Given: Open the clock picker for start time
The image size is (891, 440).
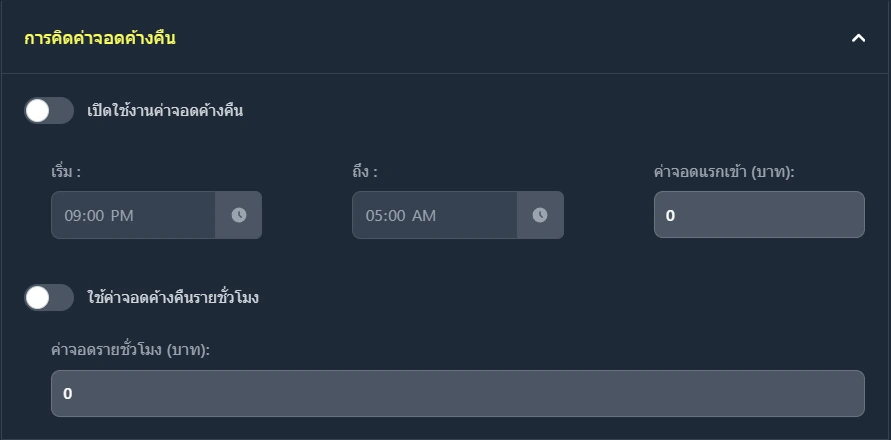Looking at the screenshot, I should click(x=239, y=215).
